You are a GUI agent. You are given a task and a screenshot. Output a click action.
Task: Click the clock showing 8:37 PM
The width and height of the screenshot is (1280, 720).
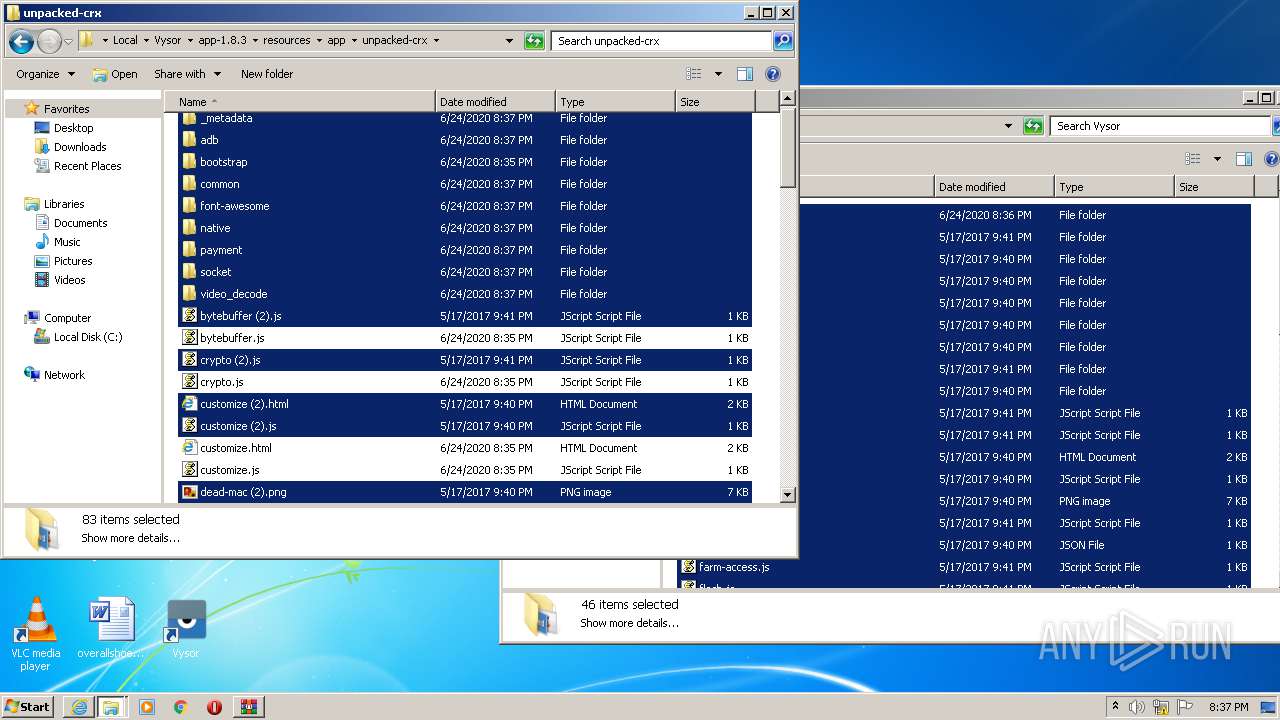coord(1228,707)
